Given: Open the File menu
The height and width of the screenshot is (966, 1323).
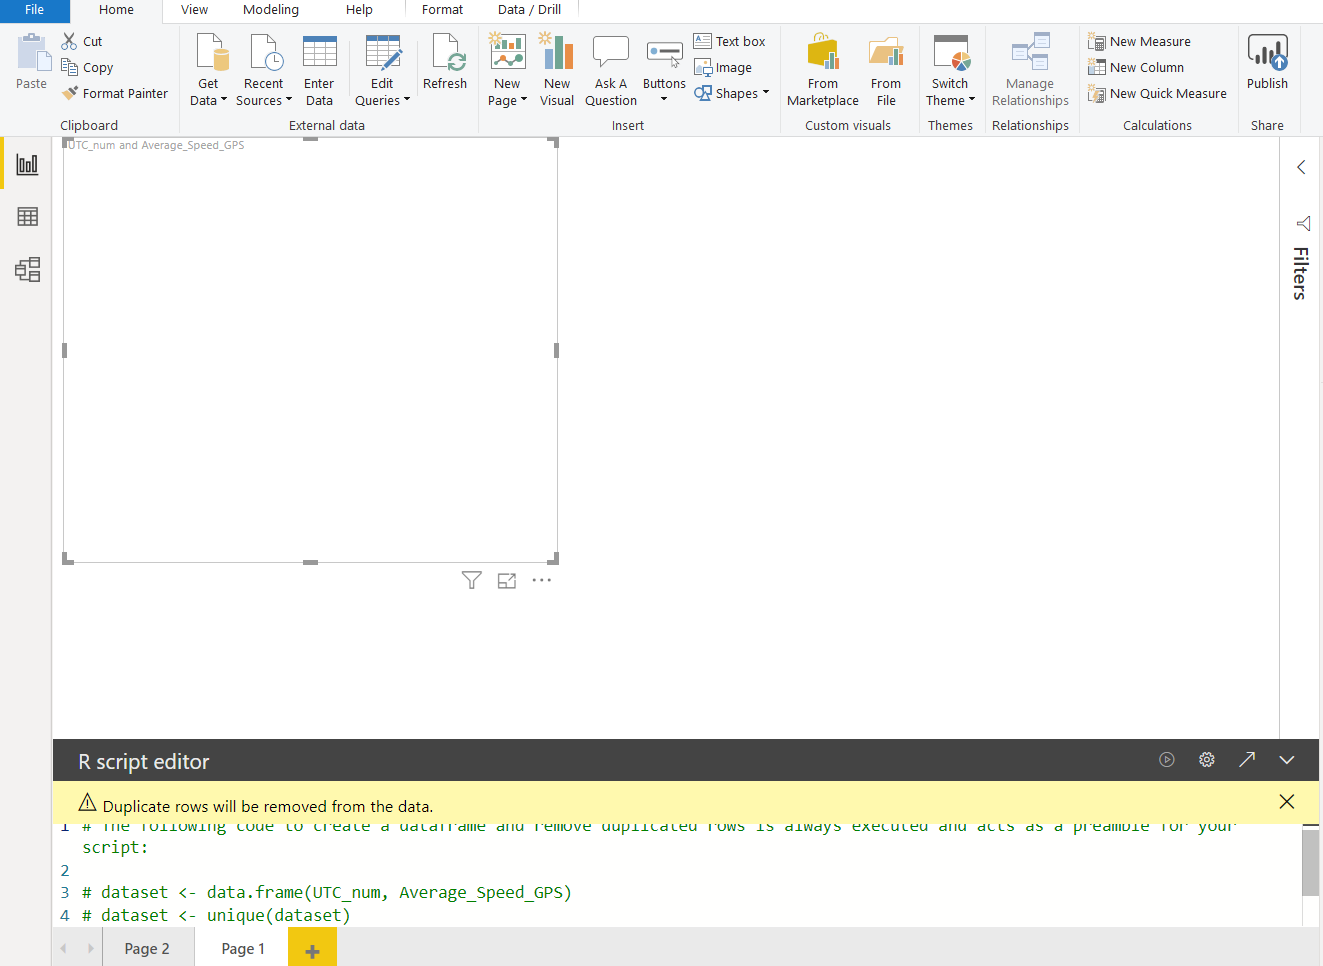Looking at the screenshot, I should [34, 10].
